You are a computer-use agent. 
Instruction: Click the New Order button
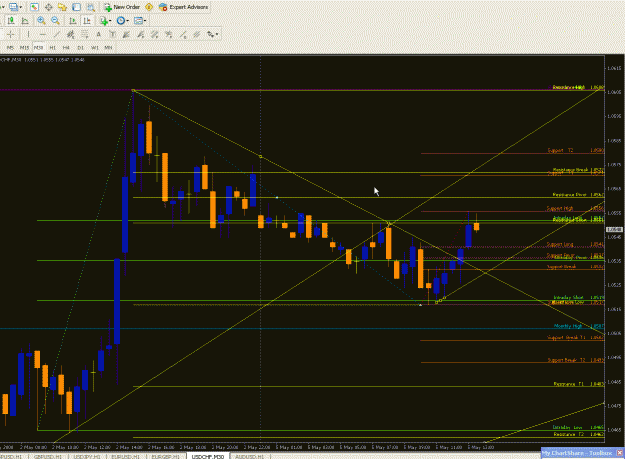(122, 7)
